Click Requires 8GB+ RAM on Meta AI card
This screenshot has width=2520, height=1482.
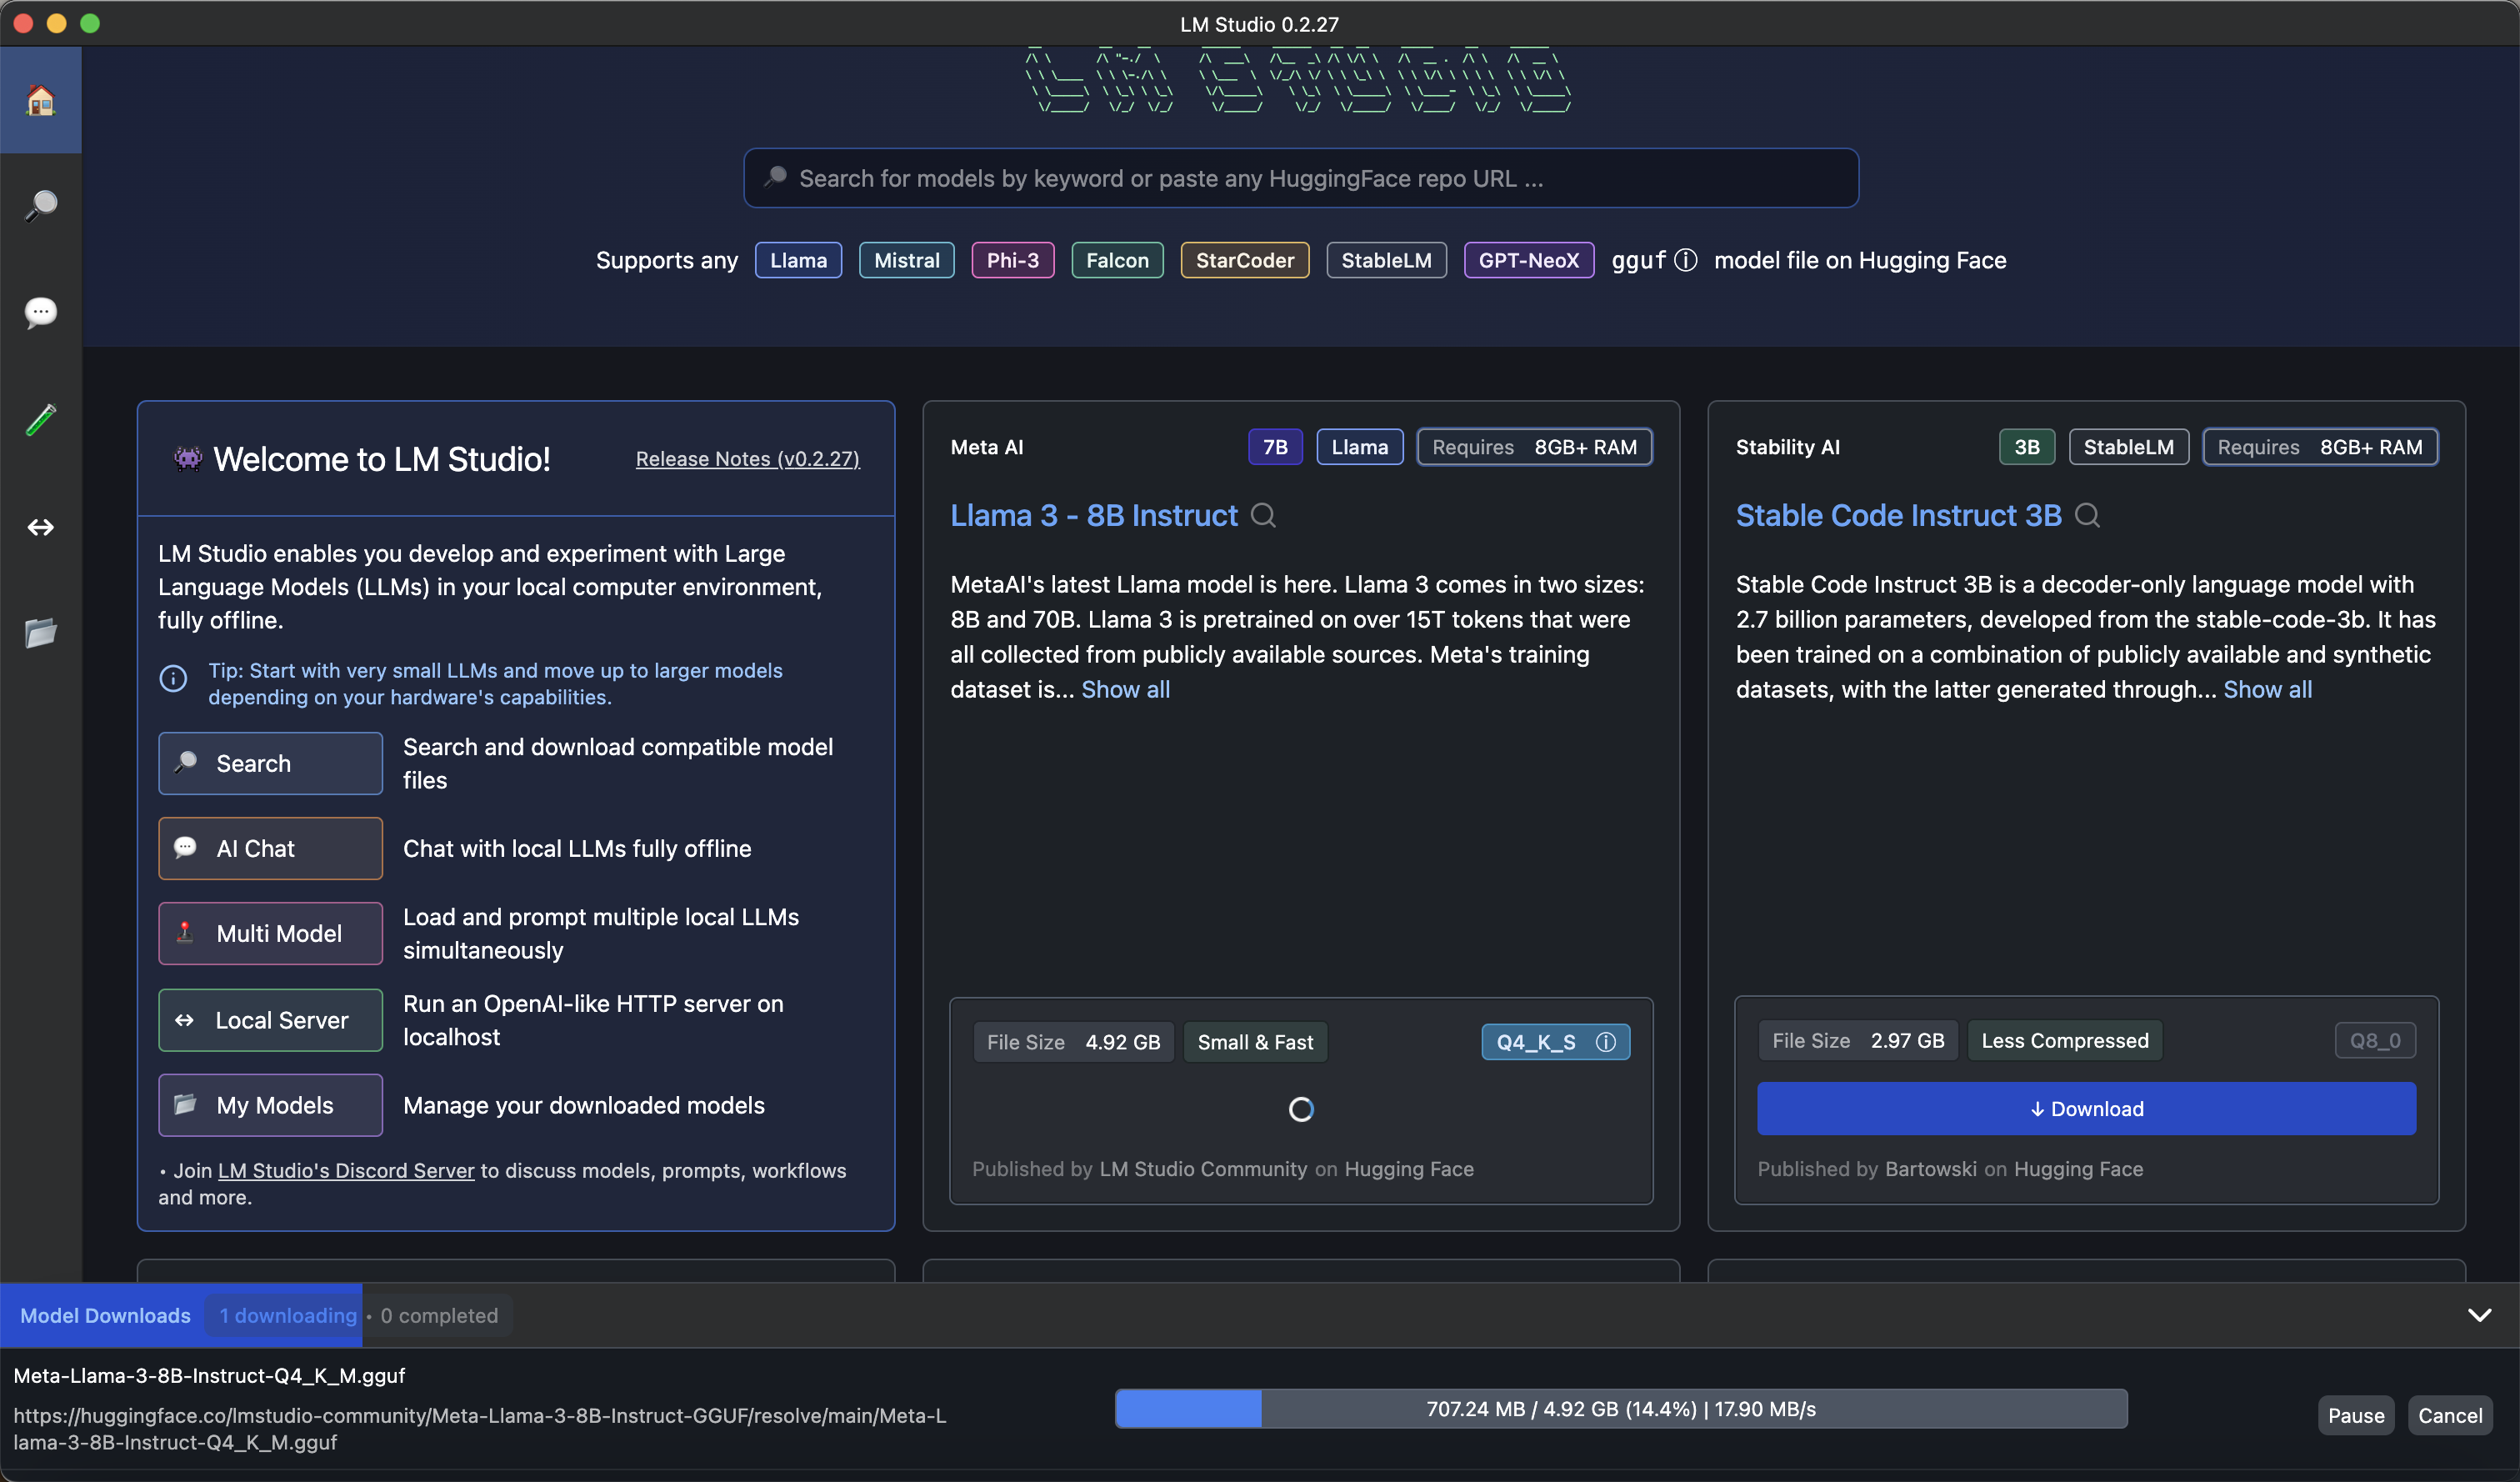(1534, 447)
